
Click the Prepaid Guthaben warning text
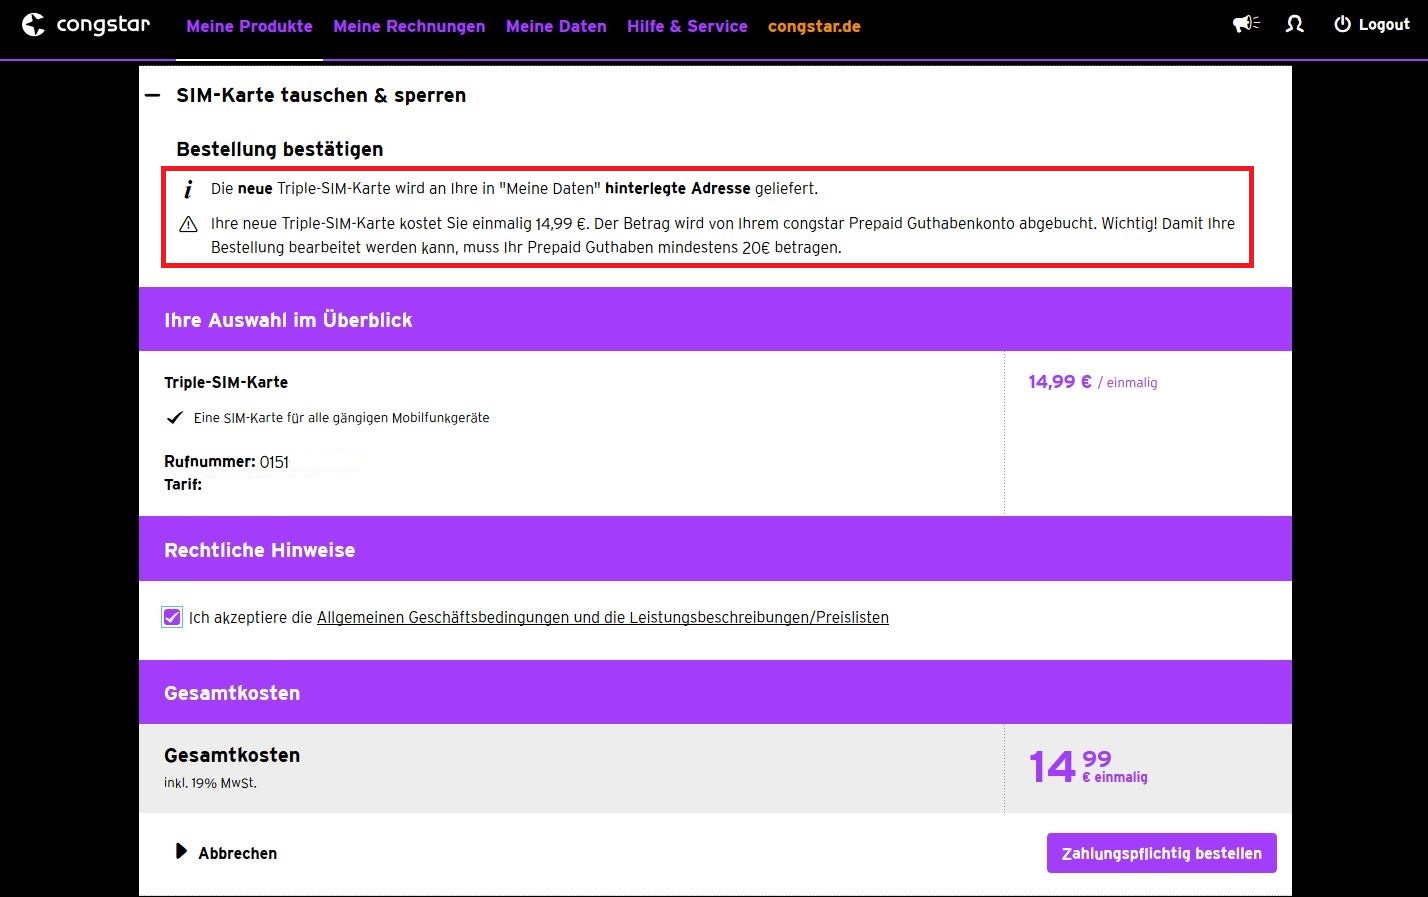pos(723,236)
